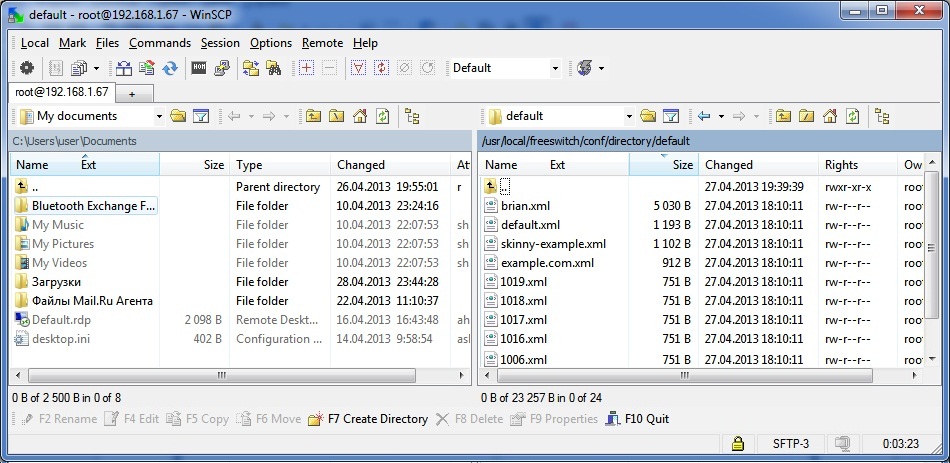This screenshot has width=950, height=463.
Task: Select the Bluetooth Exchange folder
Action: 85,206
